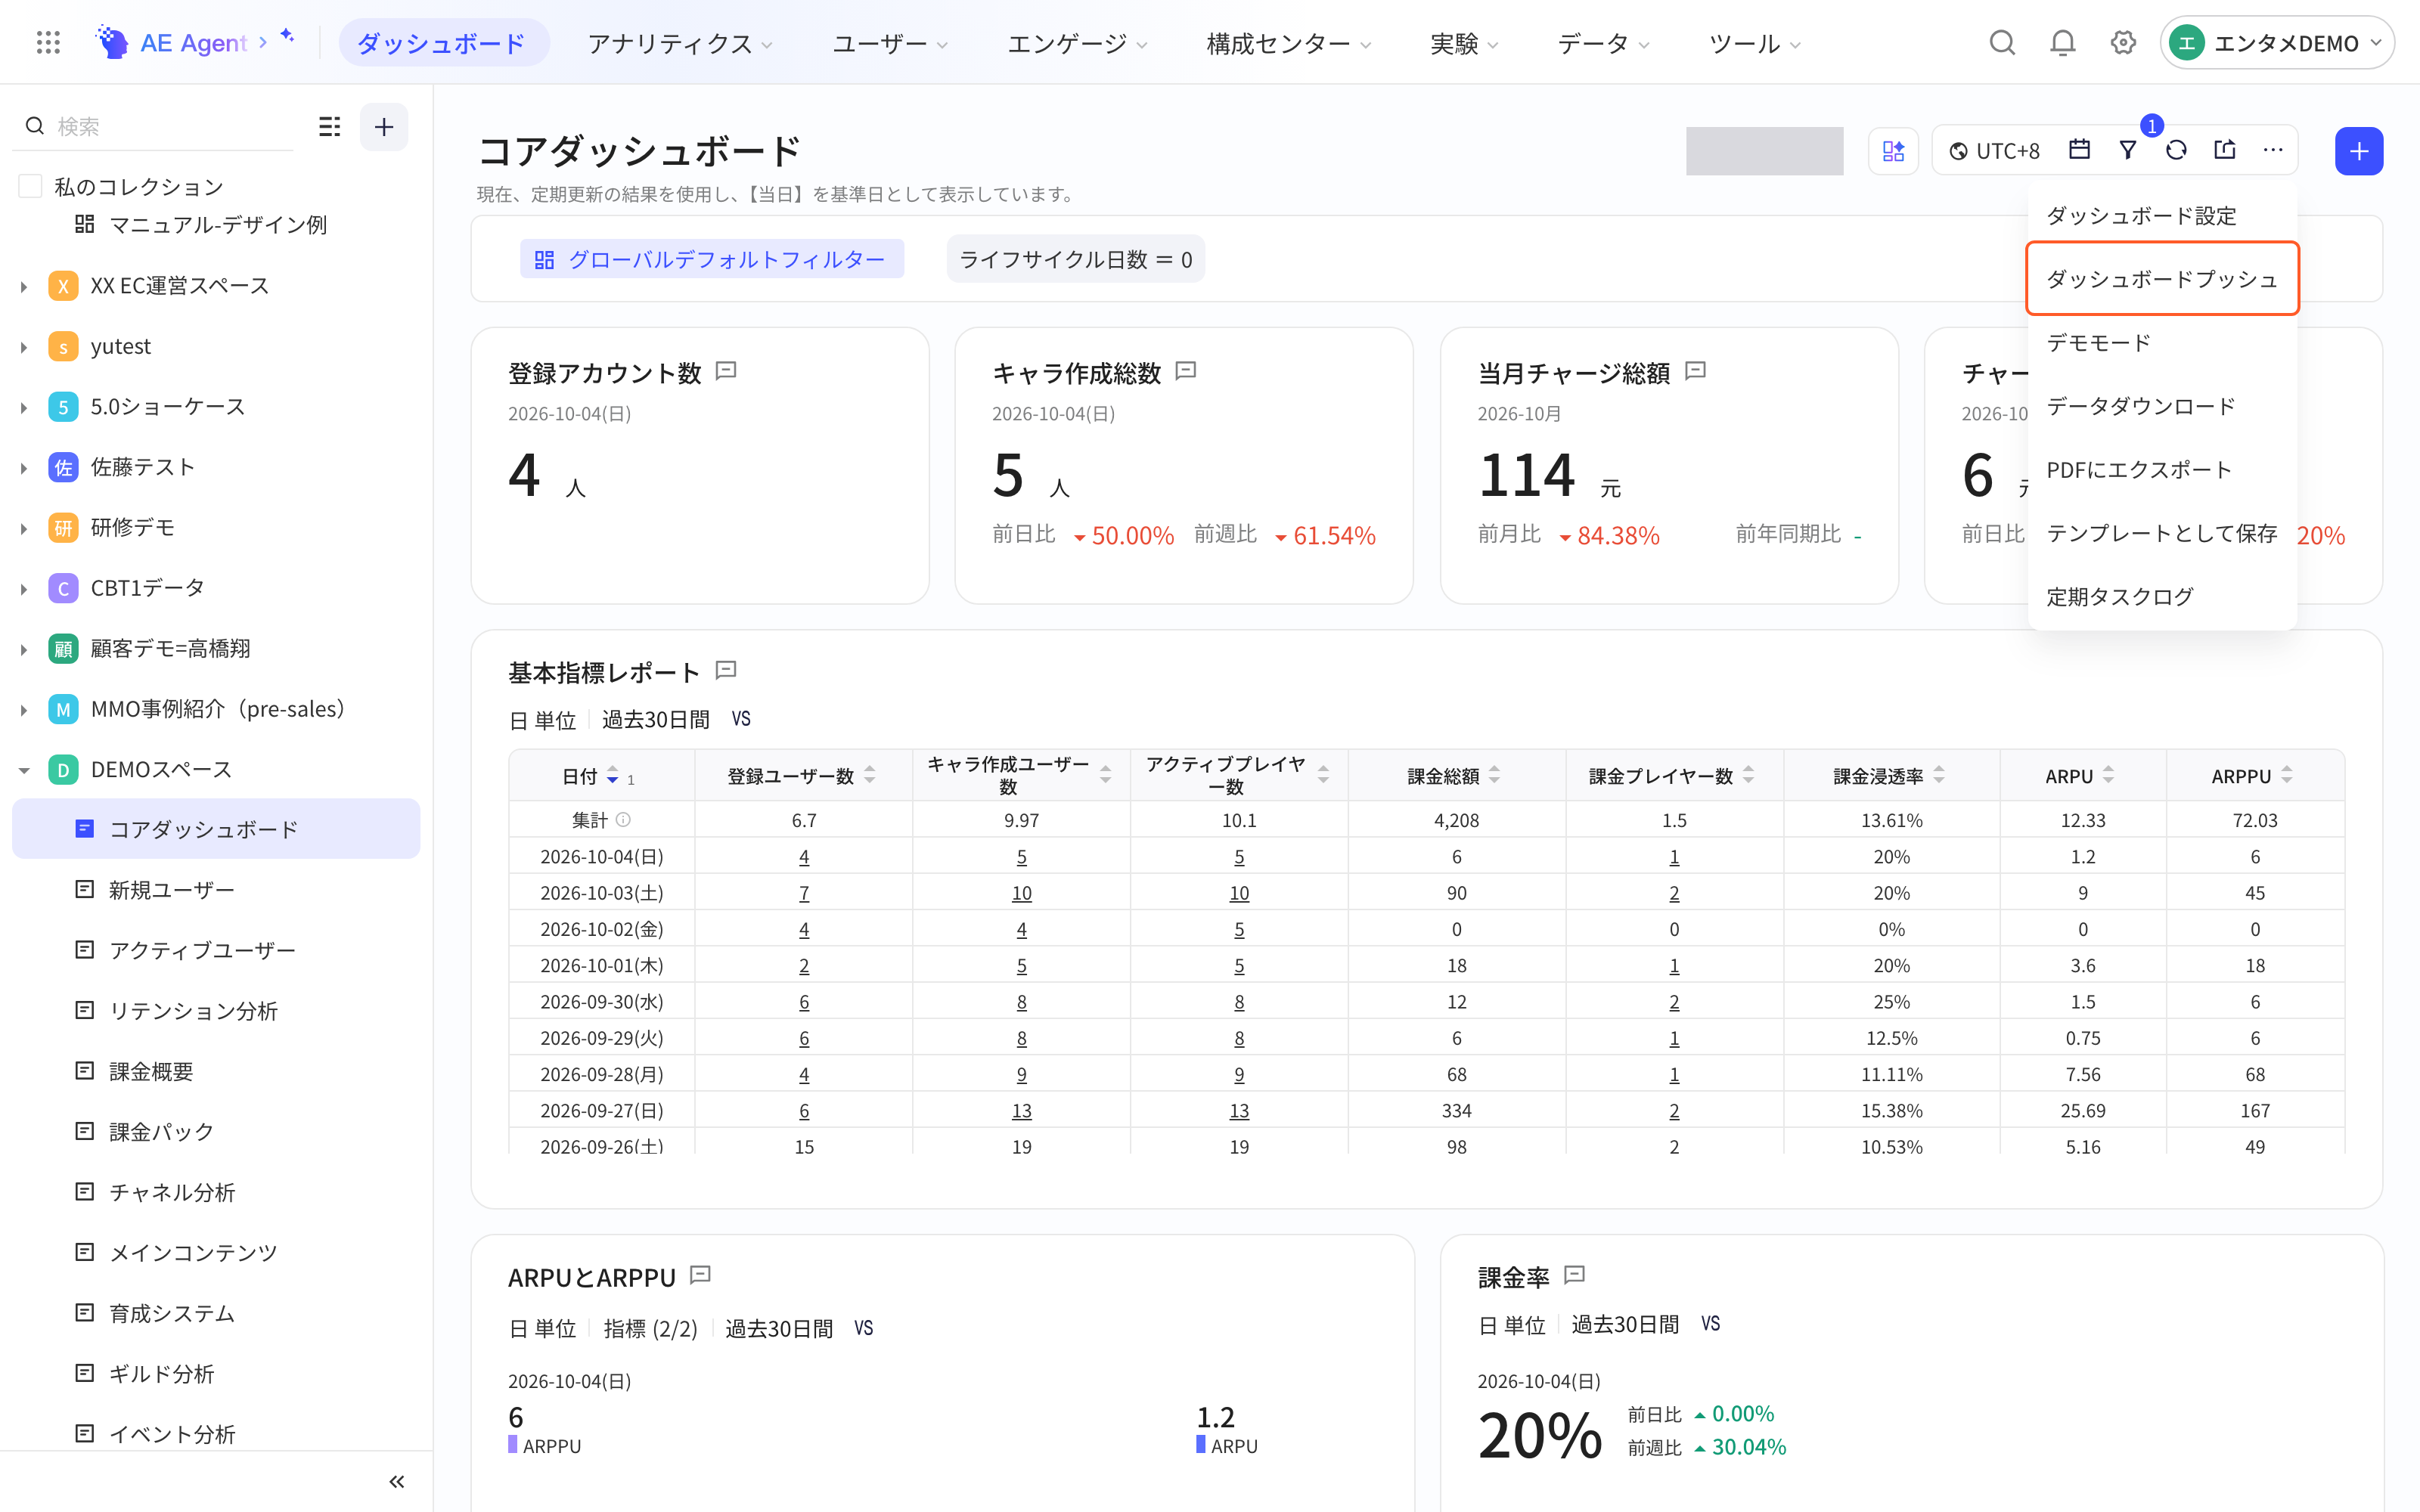
Task: Open the アナリティクス dropdown menu
Action: coord(680,43)
